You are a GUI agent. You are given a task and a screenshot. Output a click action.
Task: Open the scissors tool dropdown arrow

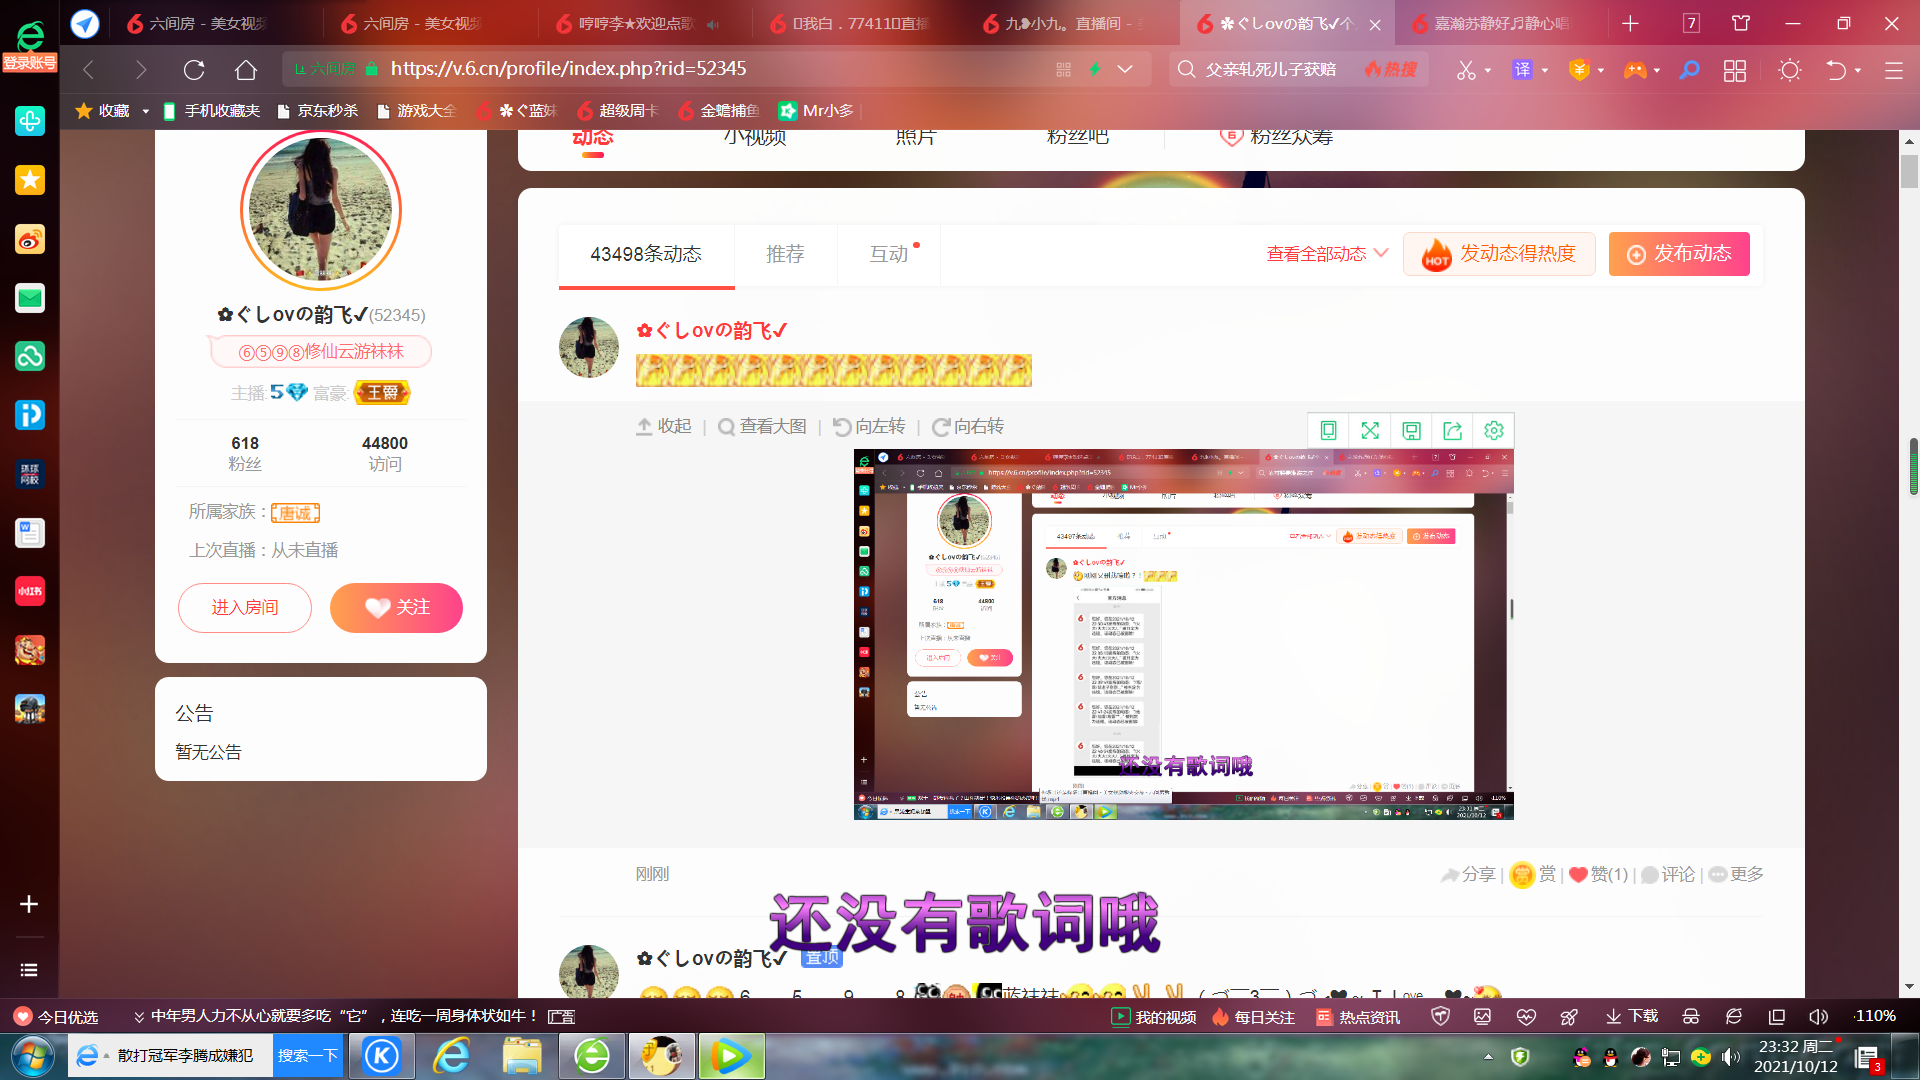(x=1488, y=70)
